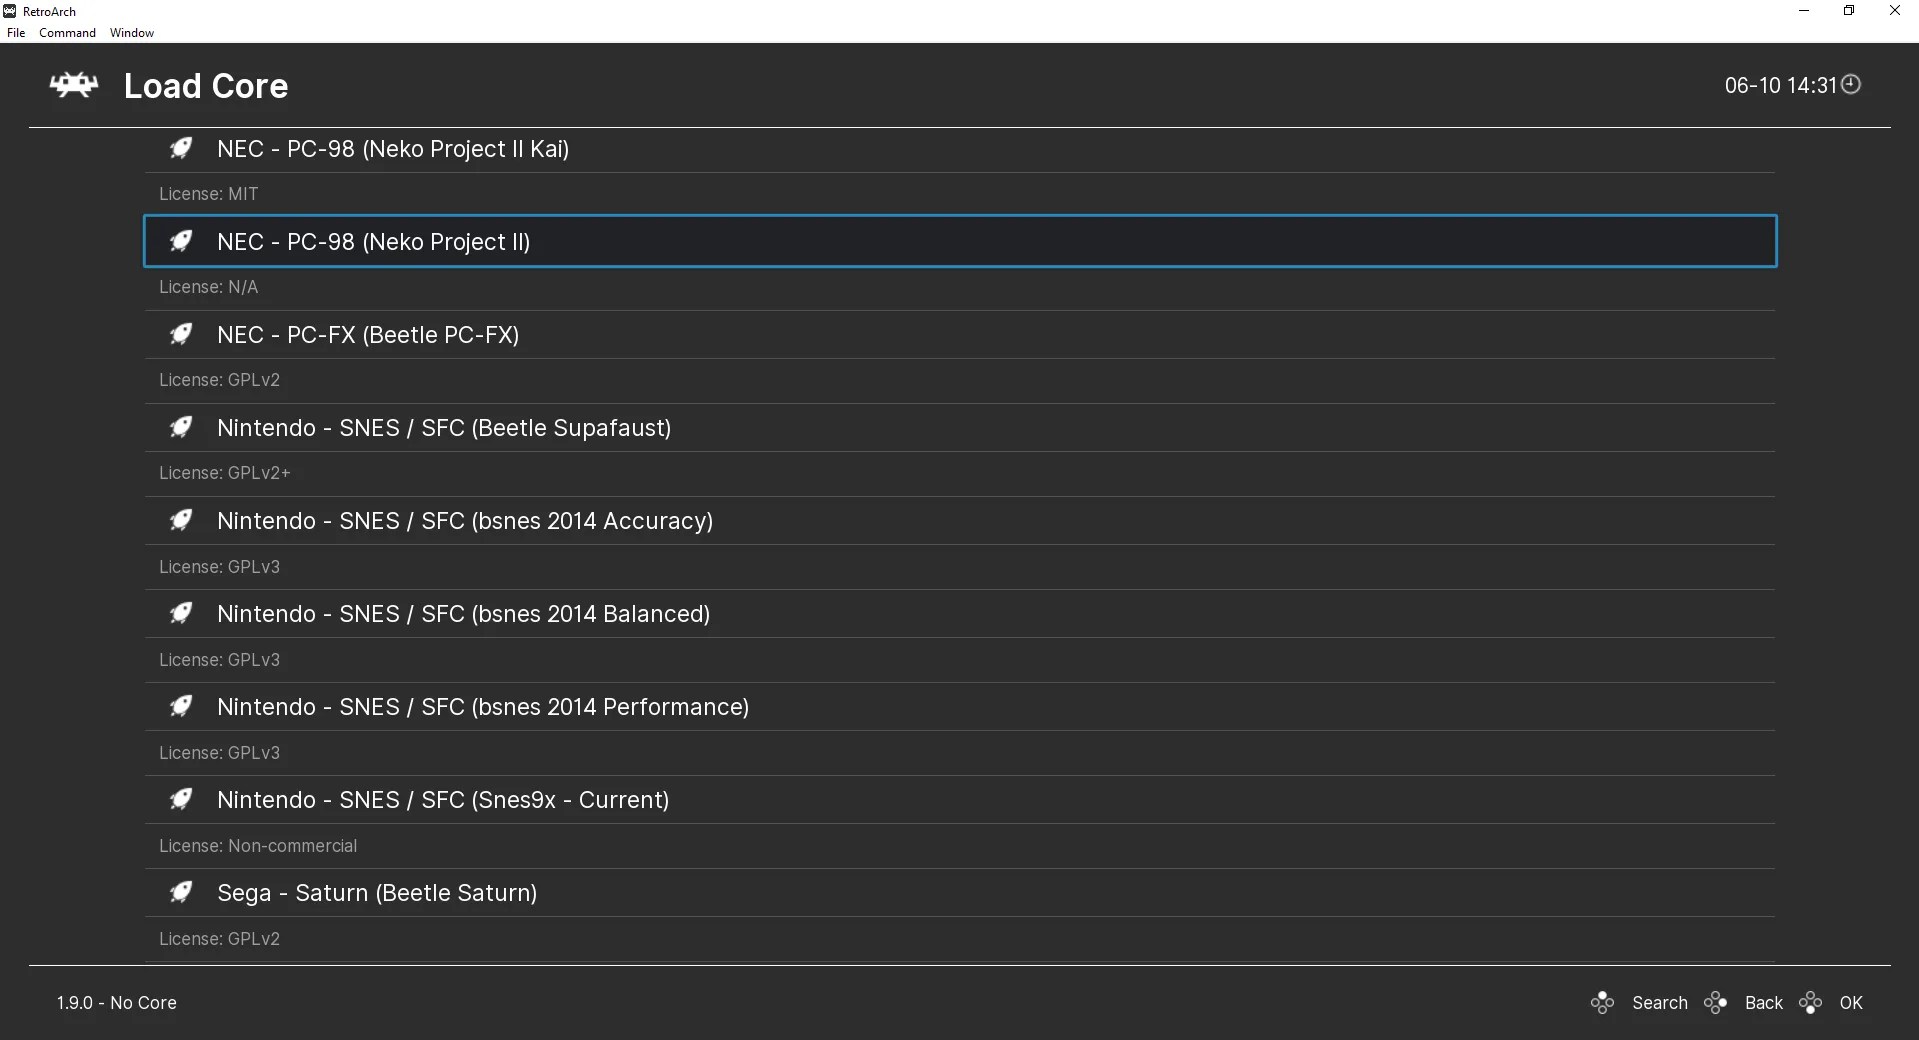The height and width of the screenshot is (1040, 1919).
Task: Click the gamepad icon left of OK
Action: [x=1810, y=1003]
